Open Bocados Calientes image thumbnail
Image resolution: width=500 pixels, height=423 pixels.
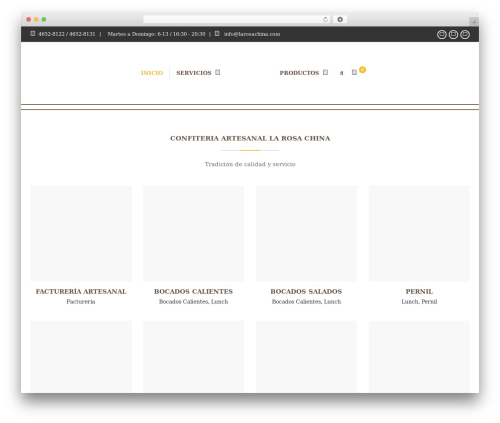pos(194,233)
